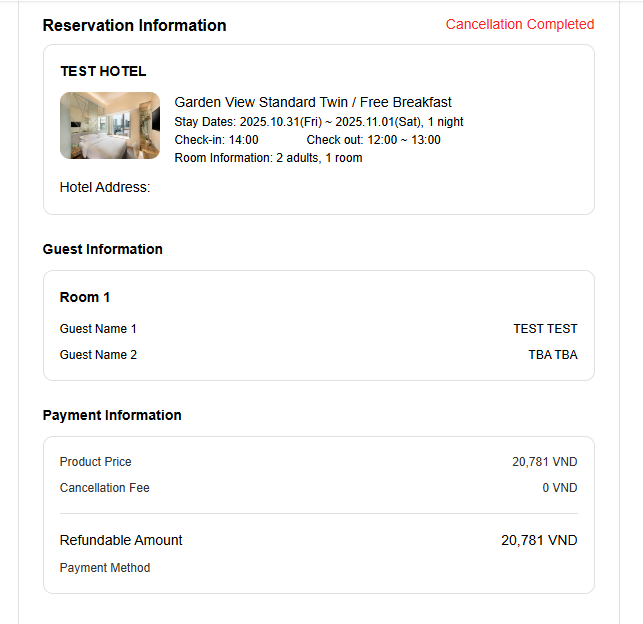The height and width of the screenshot is (624, 643).
Task: Click the Stay Dates line
Action: [319, 122]
